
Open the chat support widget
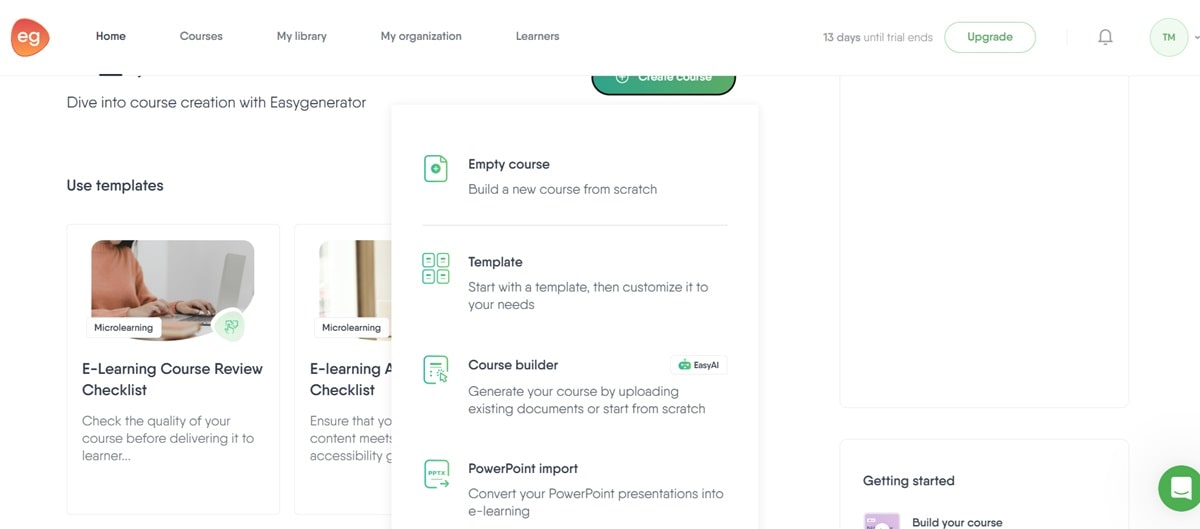(x=1180, y=488)
